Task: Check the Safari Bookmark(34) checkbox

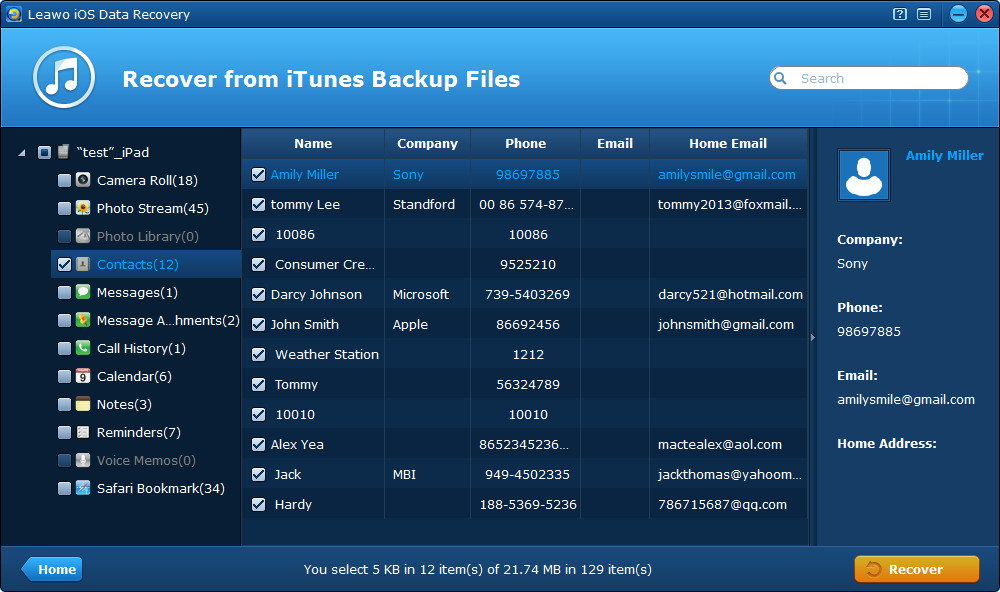Action: click(64, 488)
